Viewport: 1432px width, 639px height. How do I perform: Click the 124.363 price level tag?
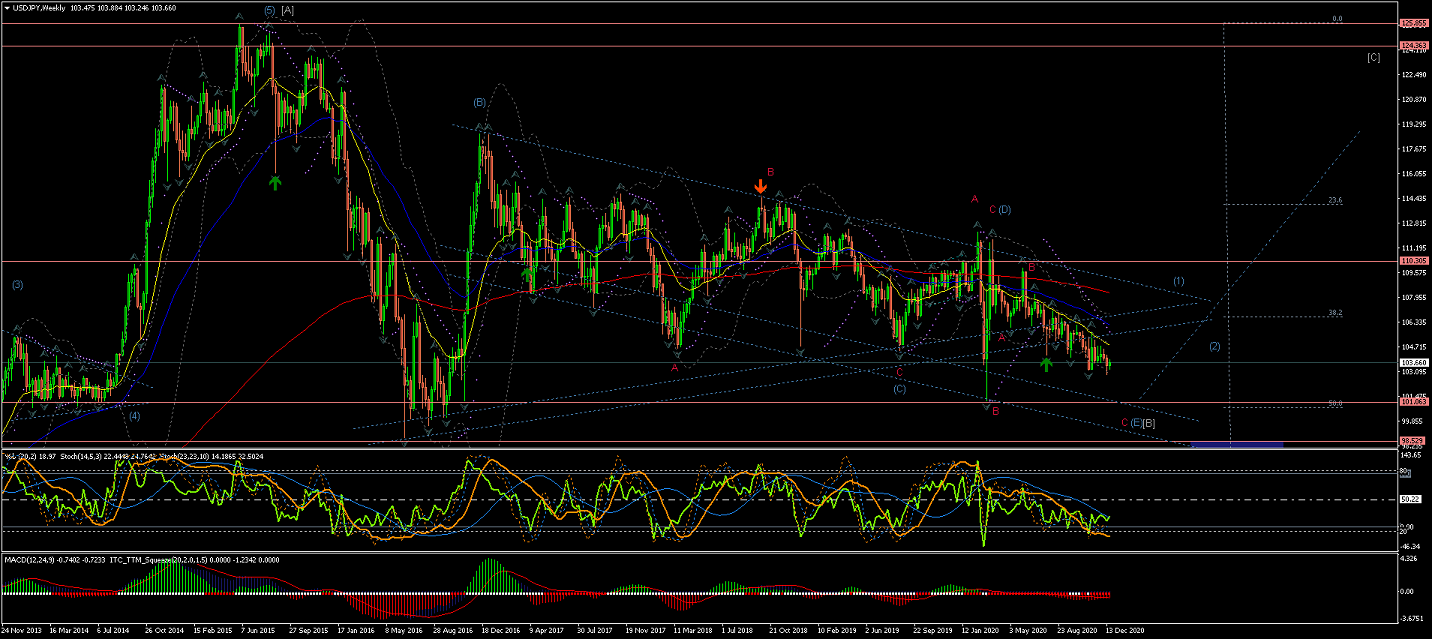coord(1412,47)
